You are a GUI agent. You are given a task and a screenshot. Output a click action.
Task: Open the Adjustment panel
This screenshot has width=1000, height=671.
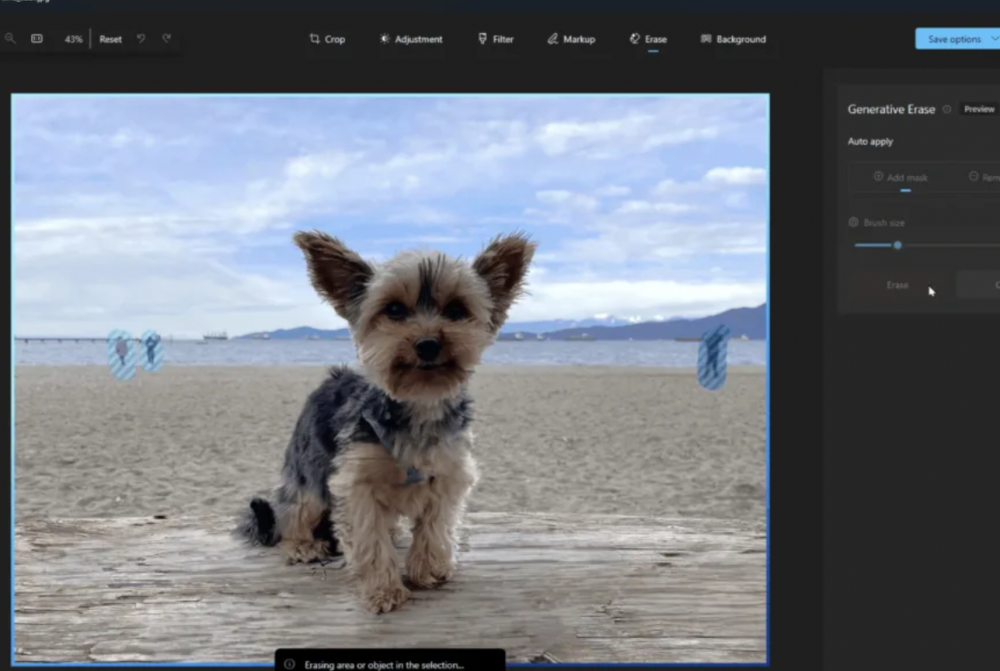411,39
